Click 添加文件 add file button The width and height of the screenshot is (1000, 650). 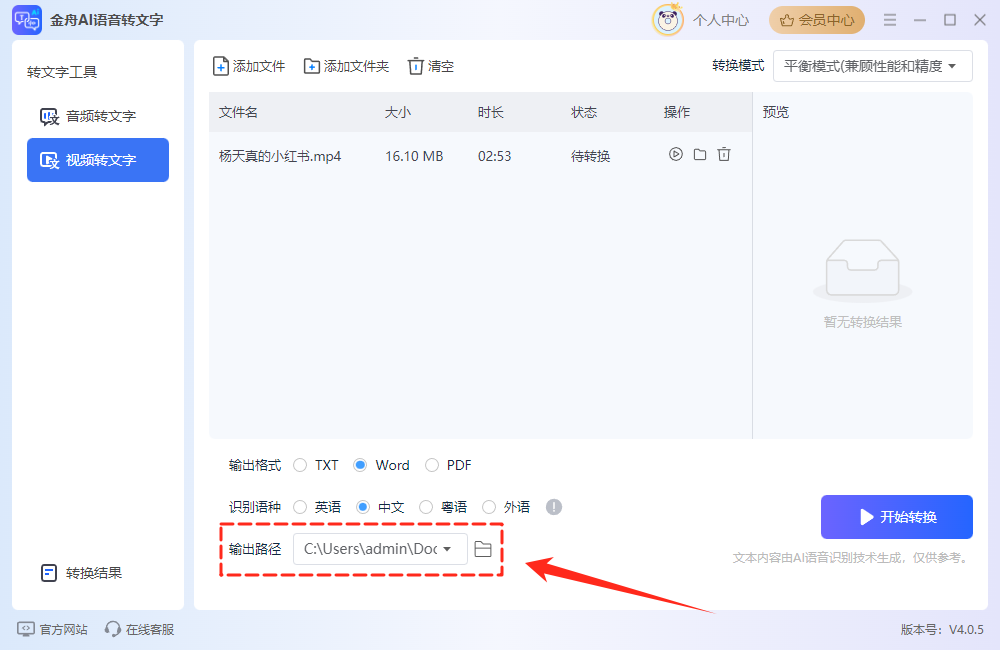[x=249, y=66]
